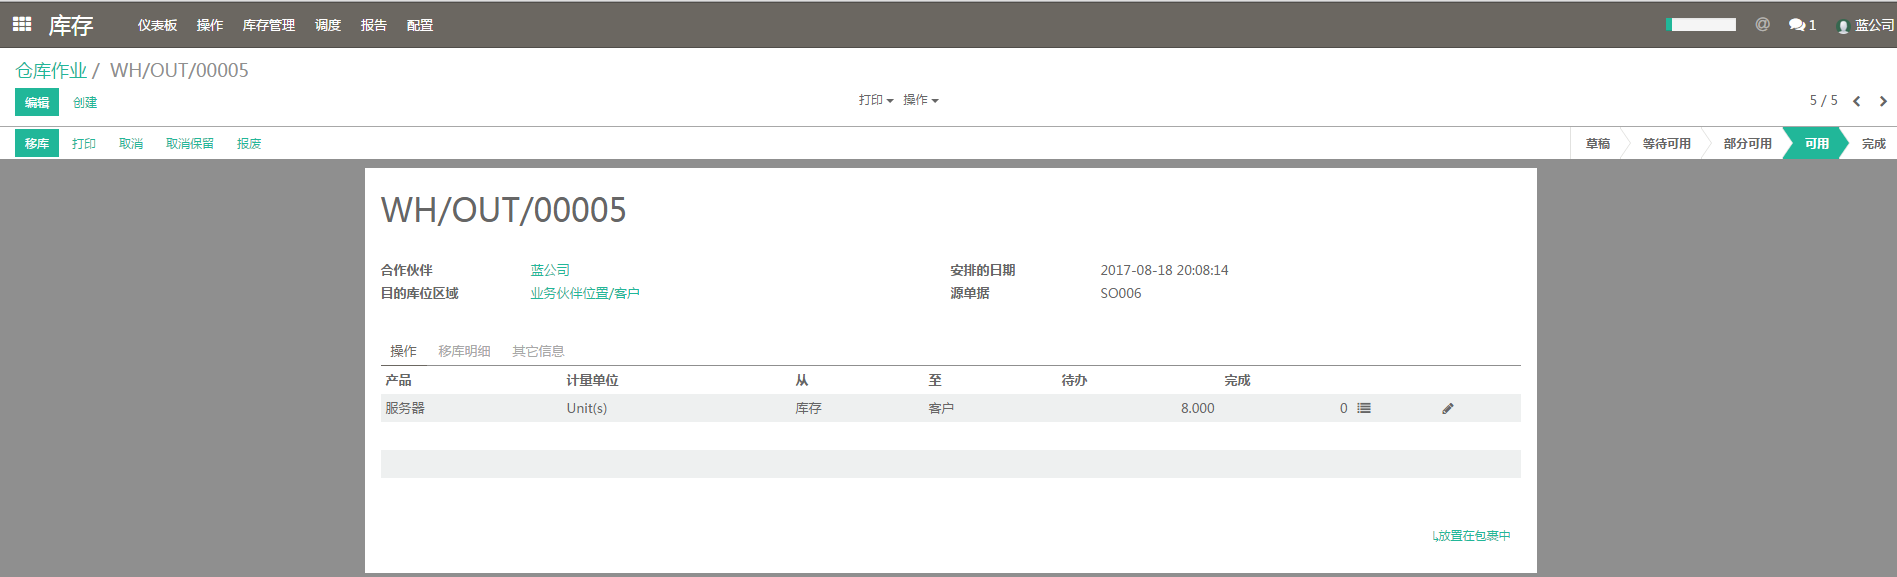Viewport: 1897px width, 577px height.
Task: Open the 库存管理 menu
Action: [x=268, y=25]
